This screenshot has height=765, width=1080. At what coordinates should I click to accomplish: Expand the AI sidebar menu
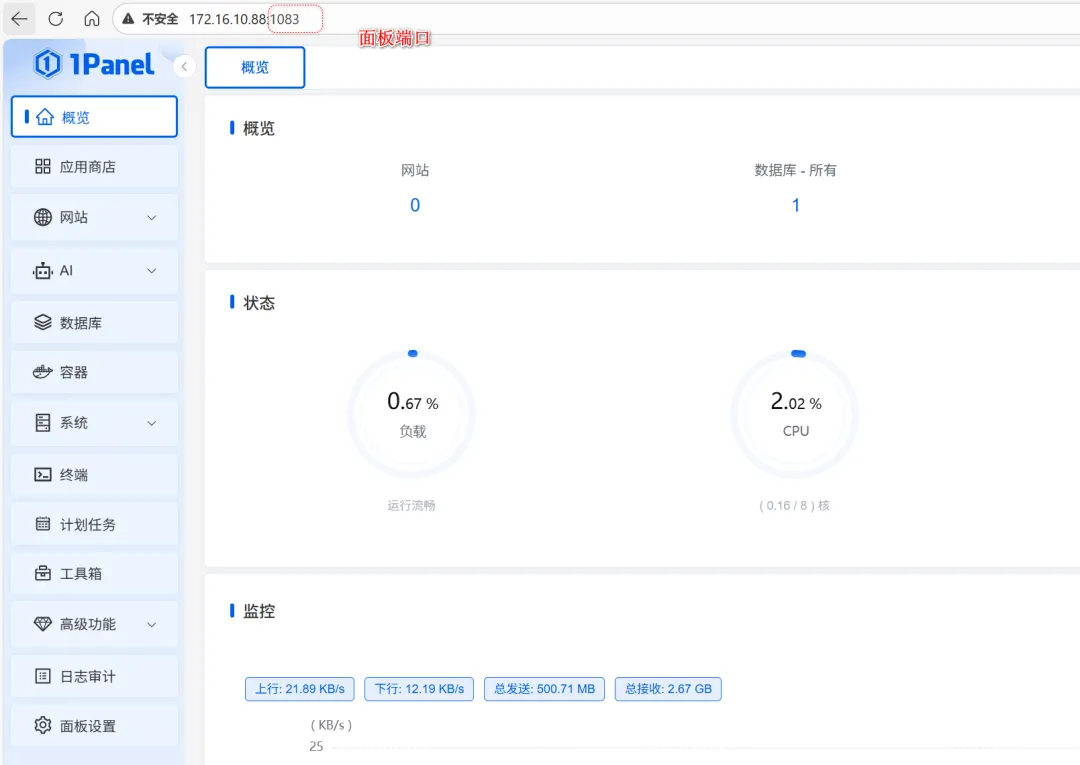click(x=94, y=270)
